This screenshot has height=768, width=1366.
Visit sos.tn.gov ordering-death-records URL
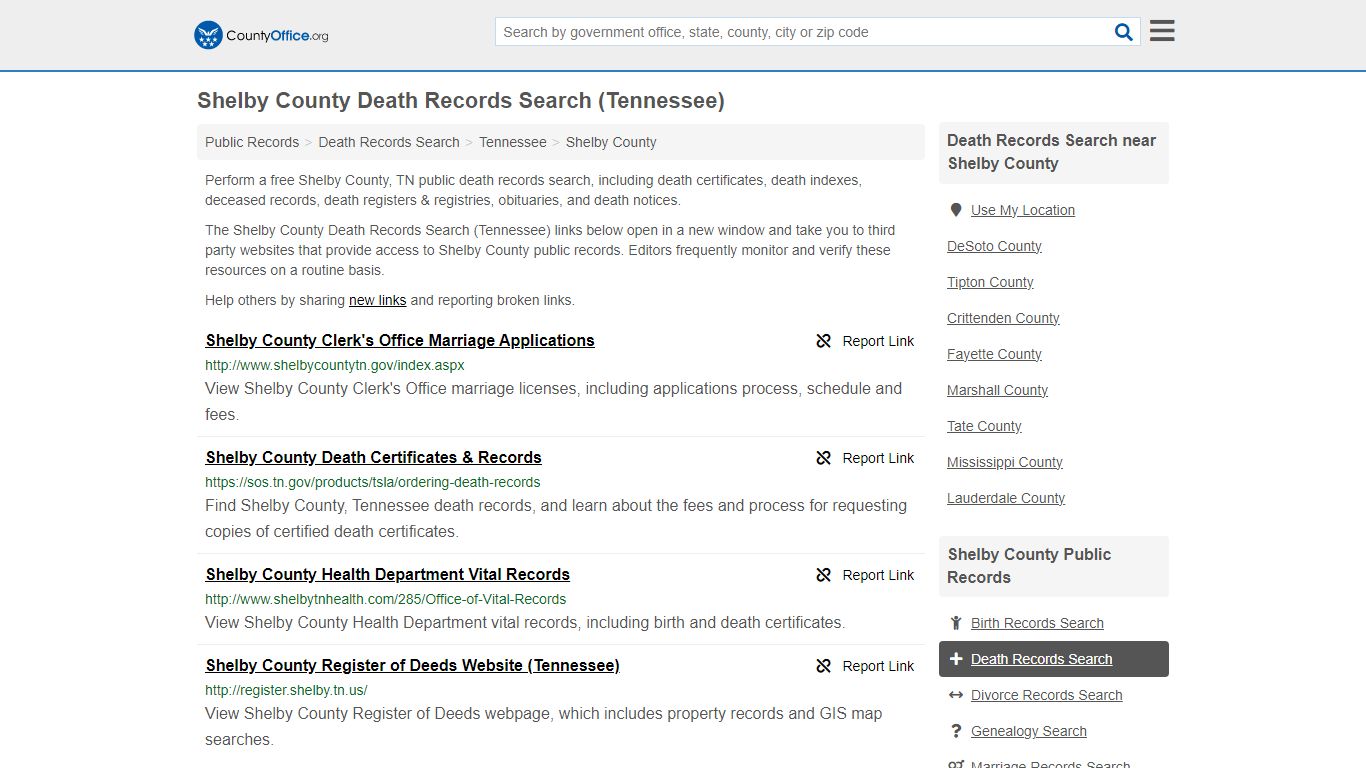click(373, 482)
